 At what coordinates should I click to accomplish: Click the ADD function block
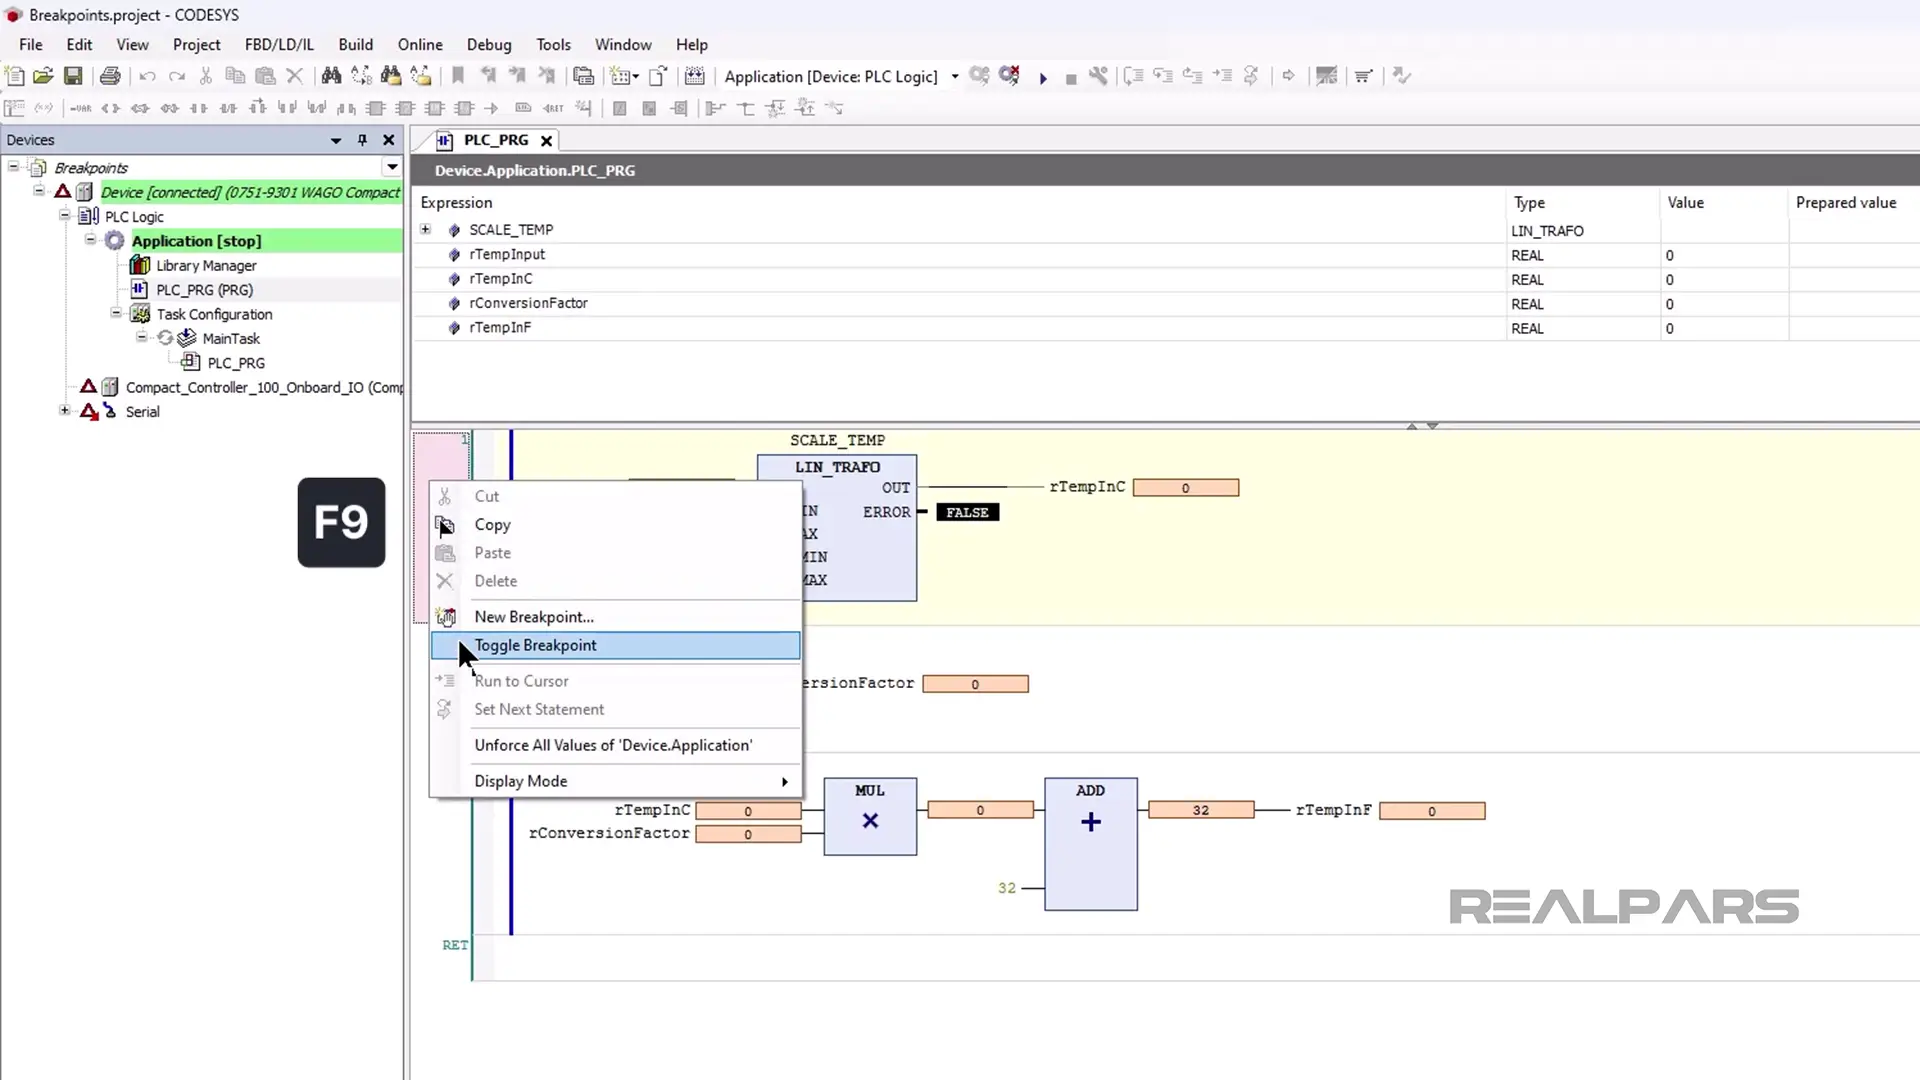1091,844
